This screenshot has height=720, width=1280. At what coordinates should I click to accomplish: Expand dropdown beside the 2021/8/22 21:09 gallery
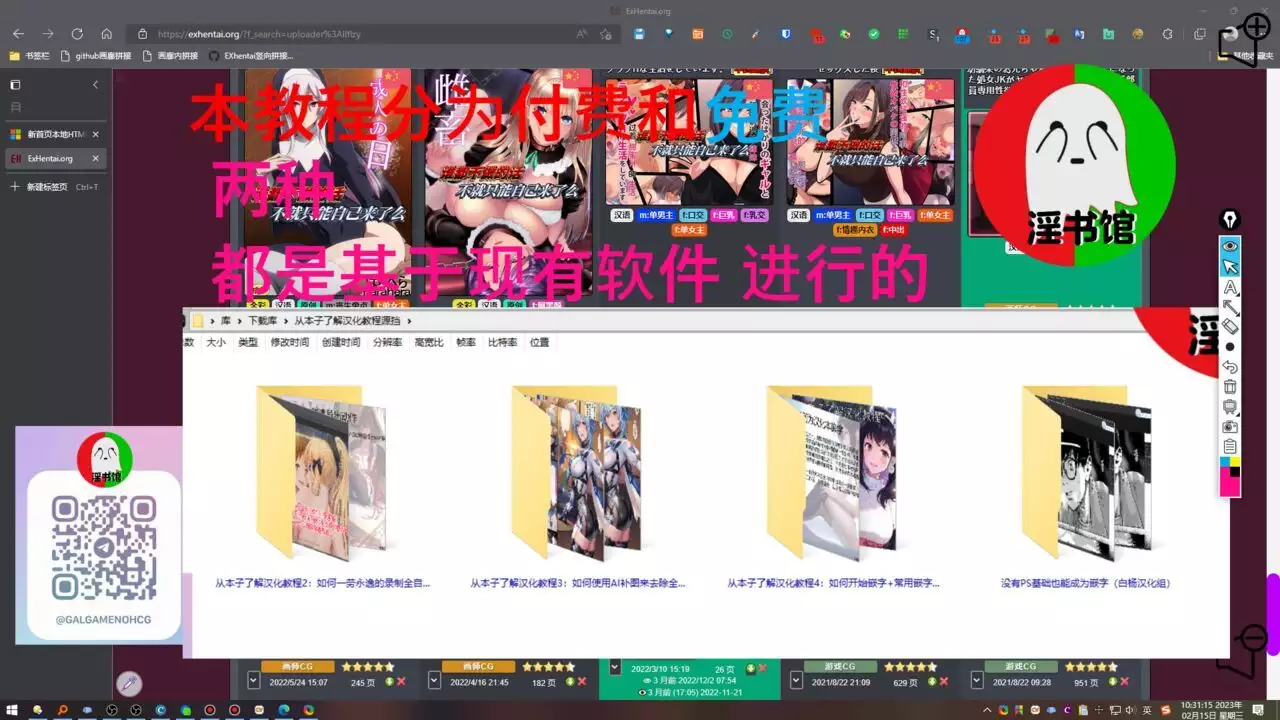pos(796,681)
